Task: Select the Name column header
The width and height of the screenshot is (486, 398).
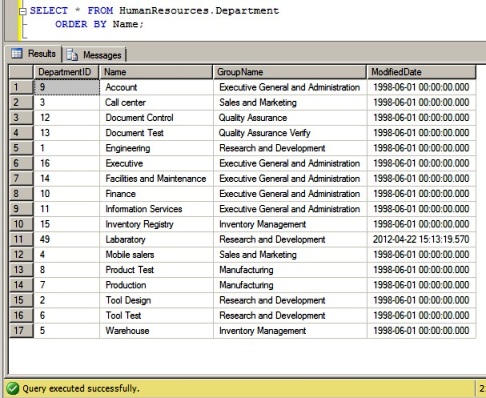Action: pos(156,72)
